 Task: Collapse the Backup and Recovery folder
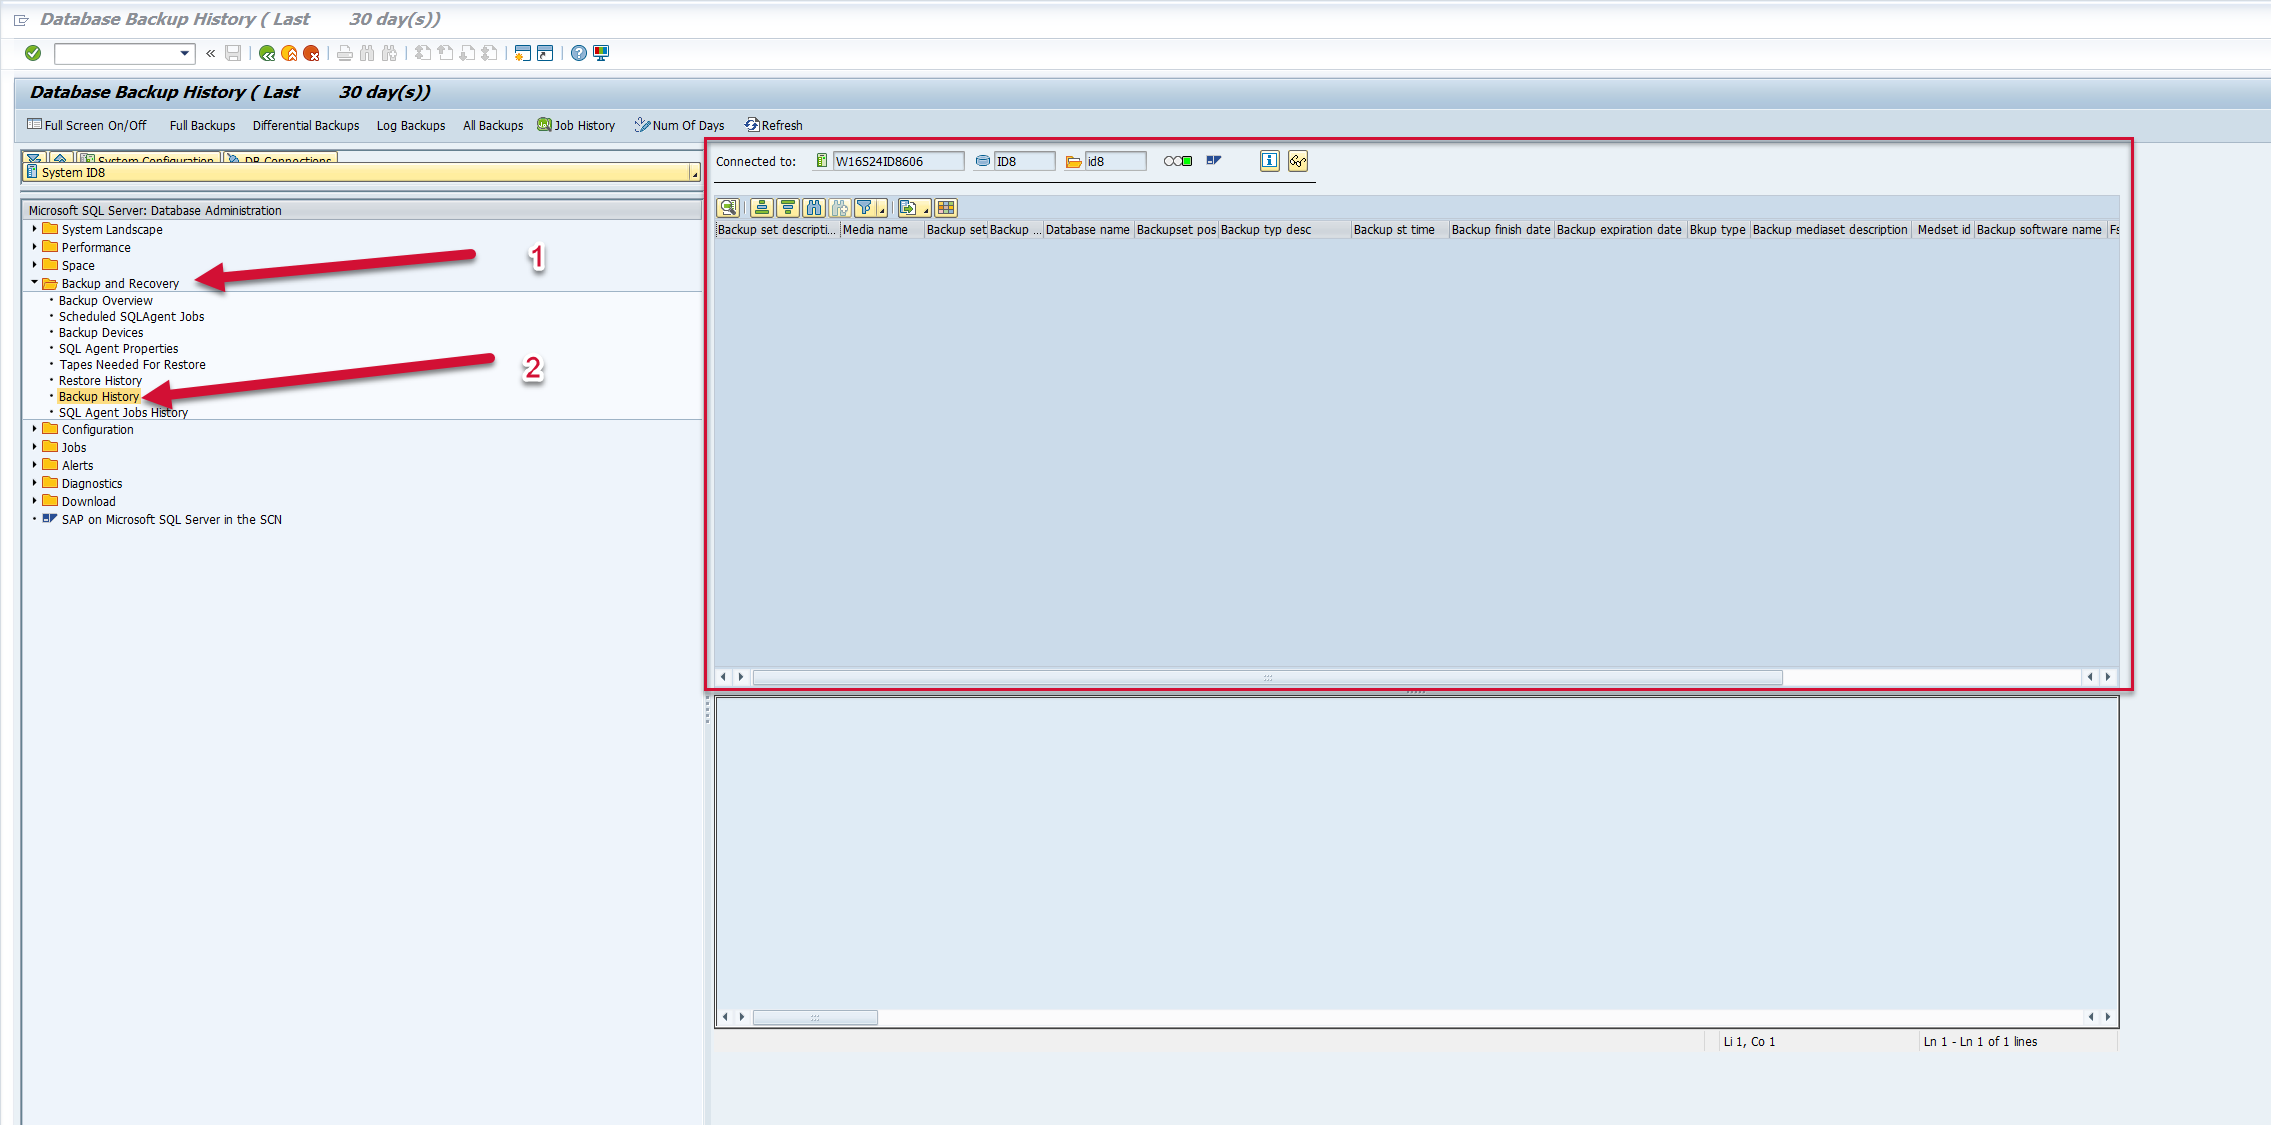[x=35, y=283]
